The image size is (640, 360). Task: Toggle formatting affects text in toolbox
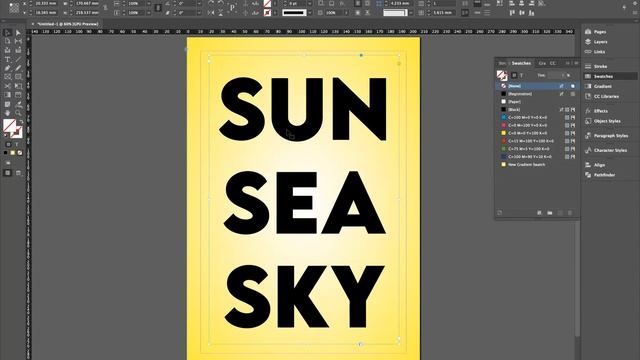17,144
